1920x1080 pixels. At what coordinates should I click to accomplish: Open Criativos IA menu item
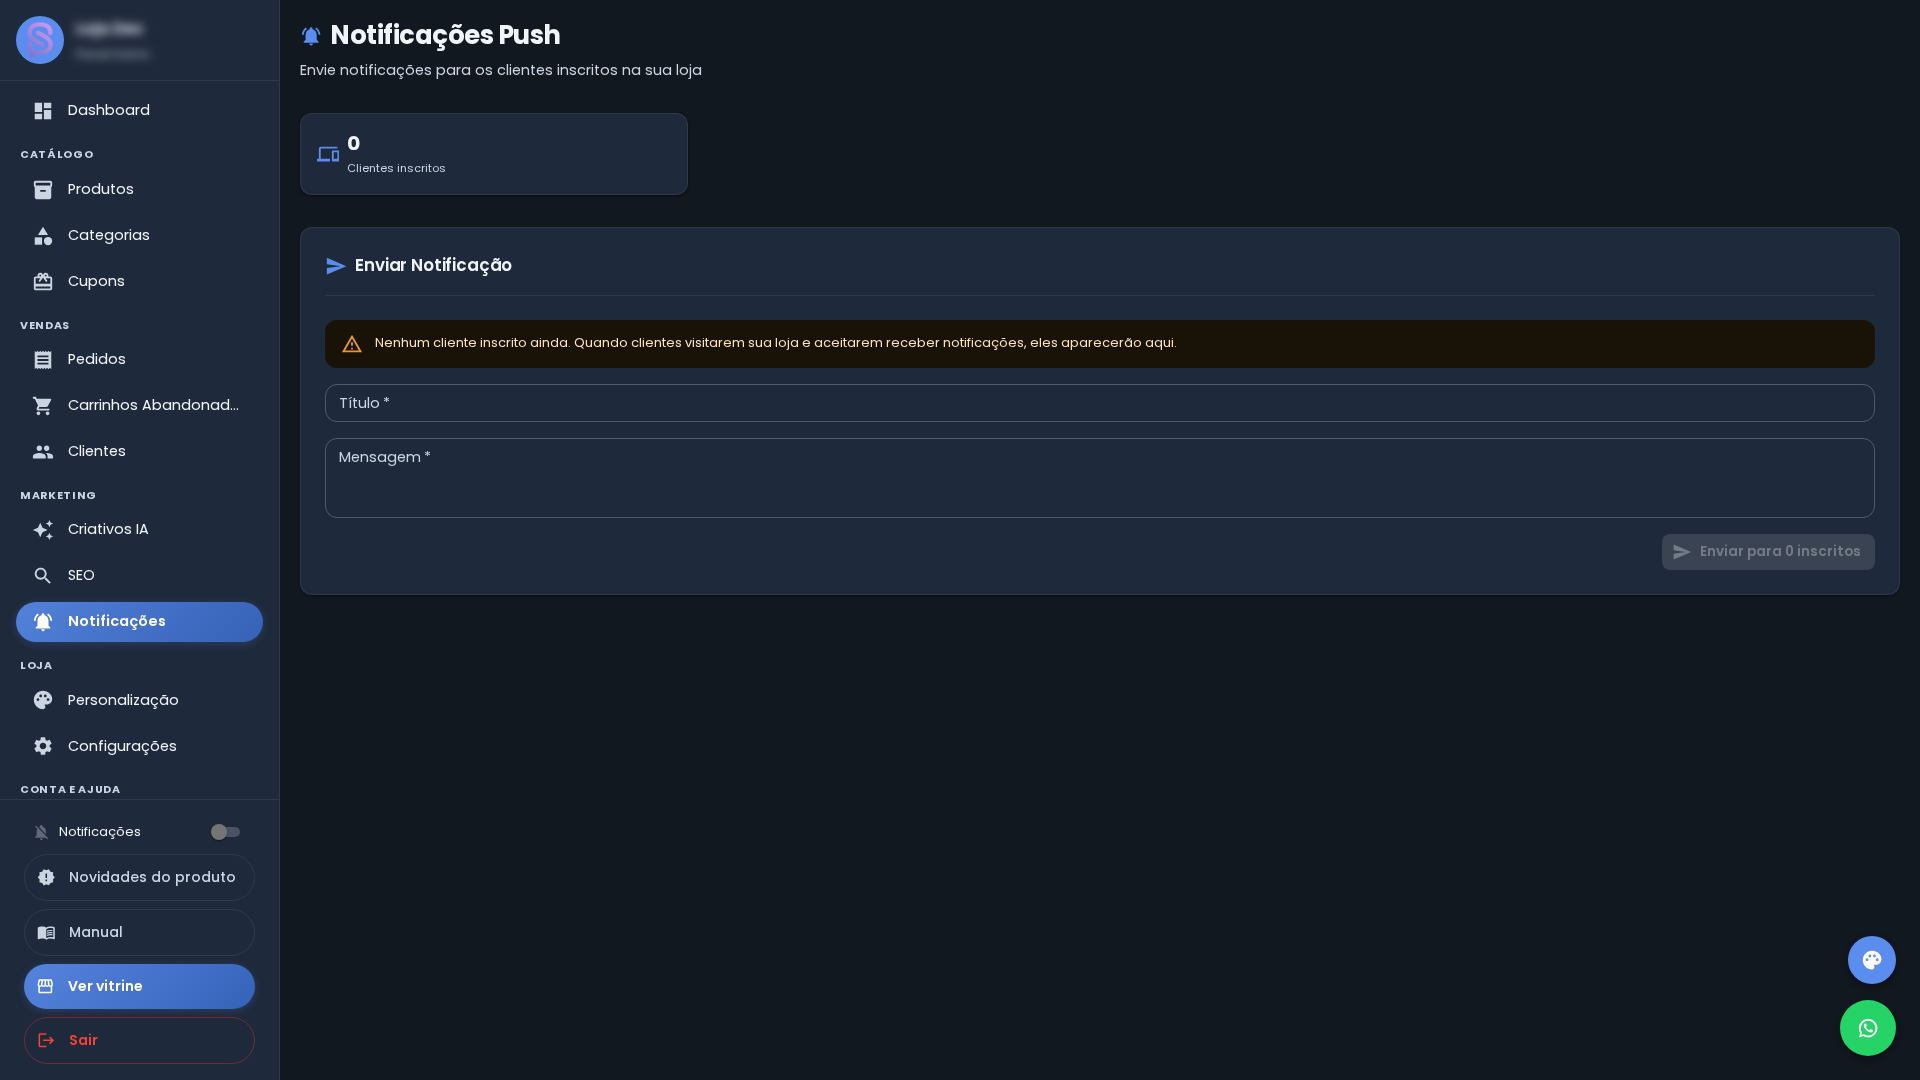139,530
